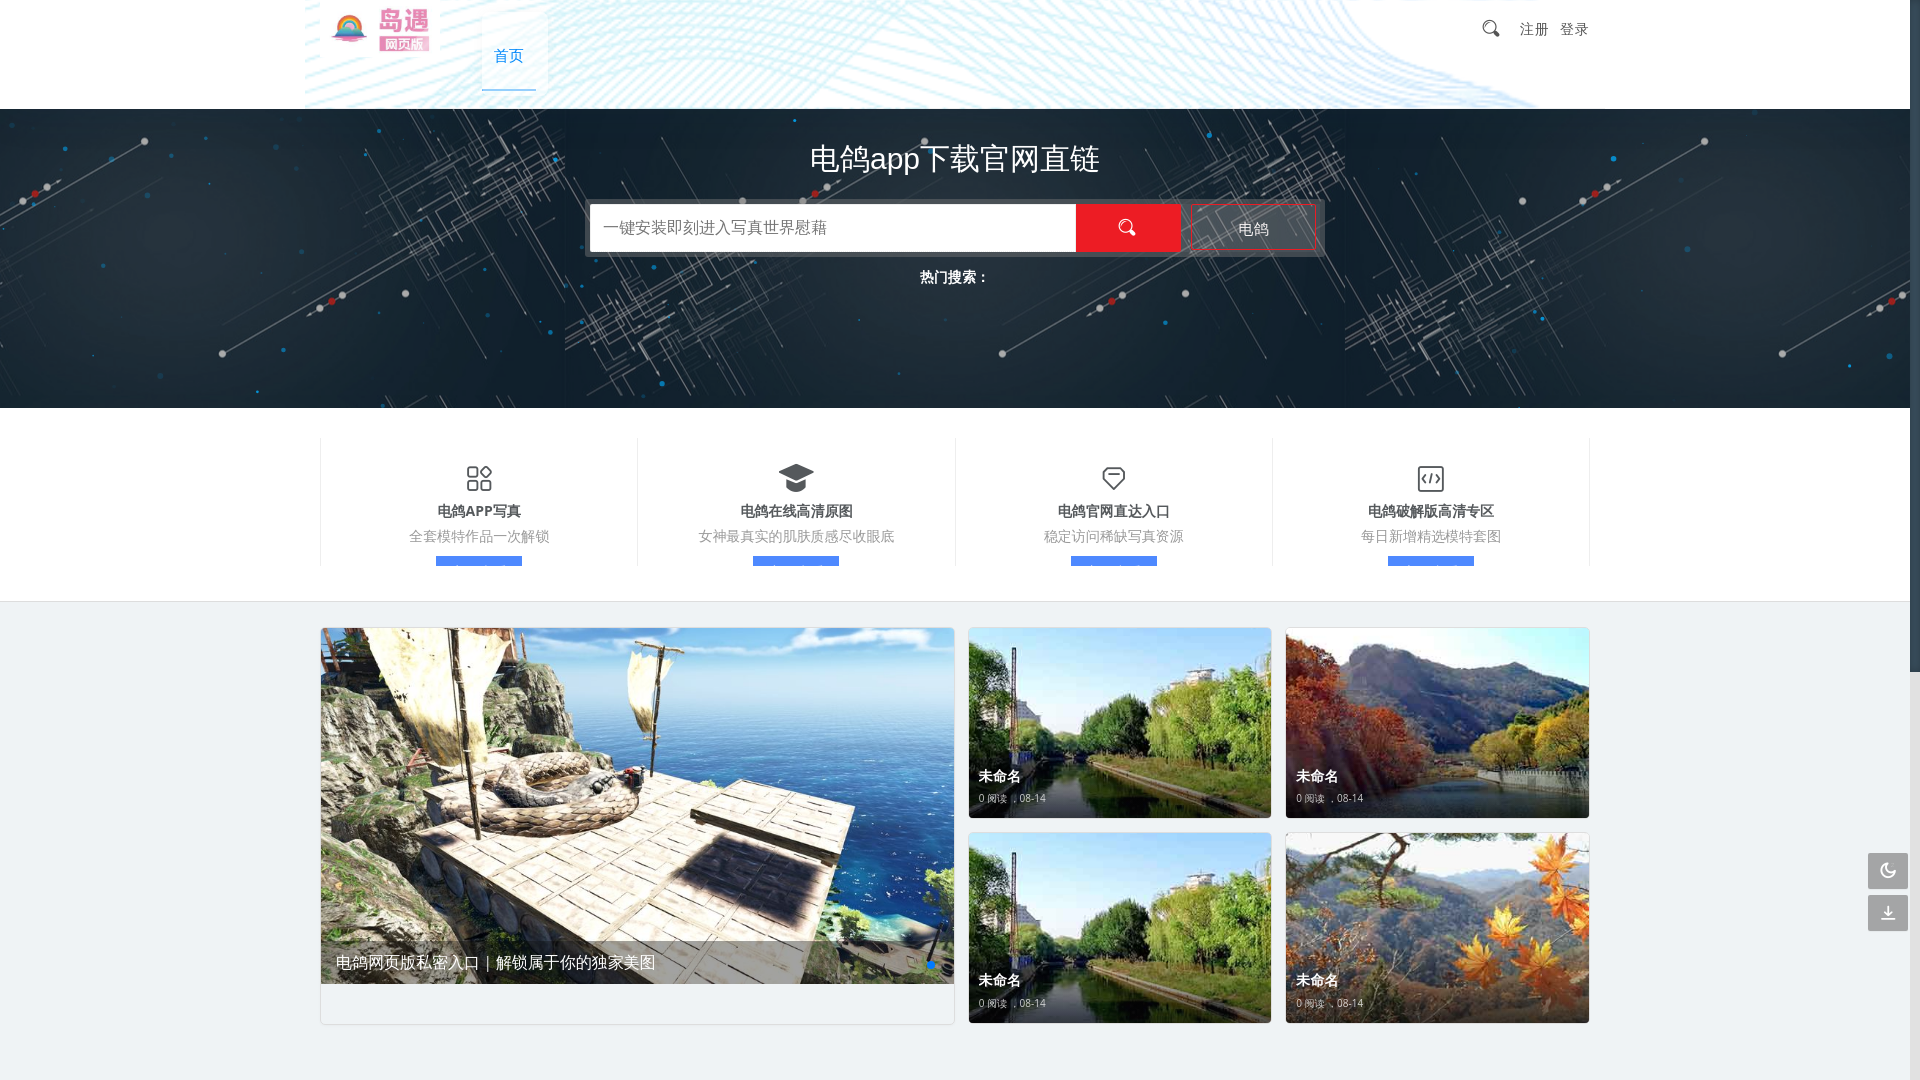Screen dimensions: 1920x1080
Task: Click the 热门搜索 label
Action: 953,277
